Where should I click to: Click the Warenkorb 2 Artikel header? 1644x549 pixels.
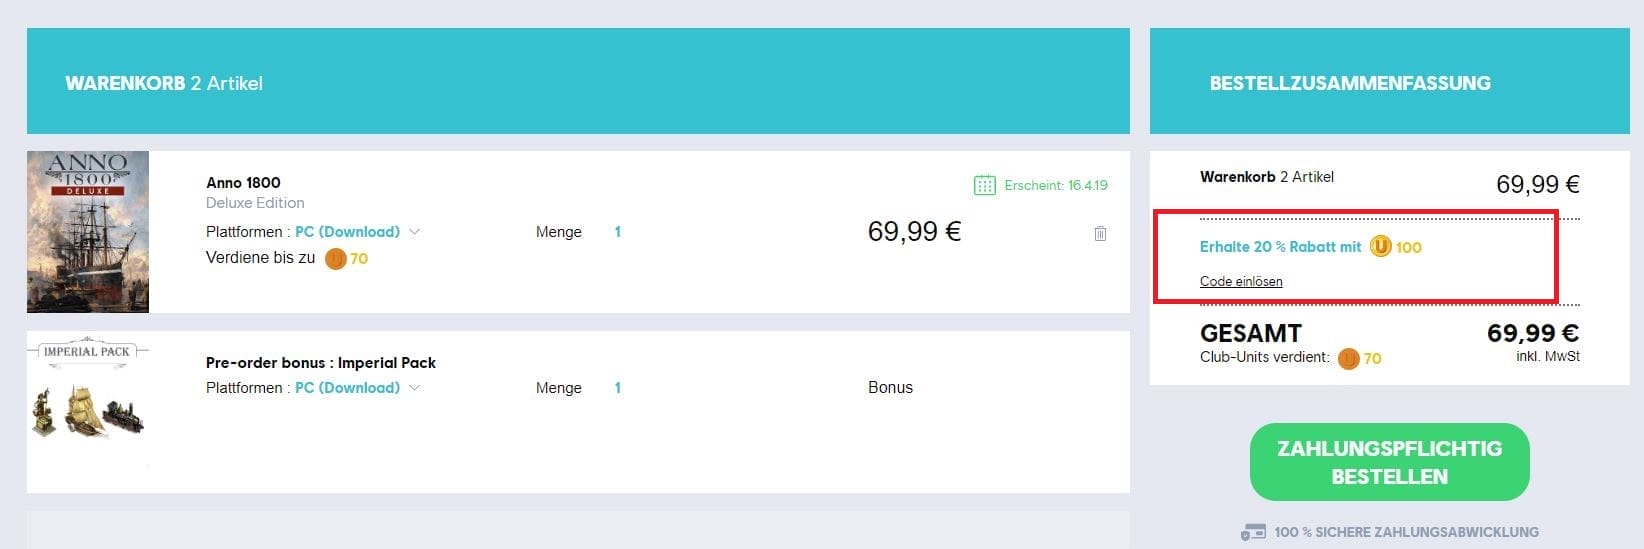point(164,83)
